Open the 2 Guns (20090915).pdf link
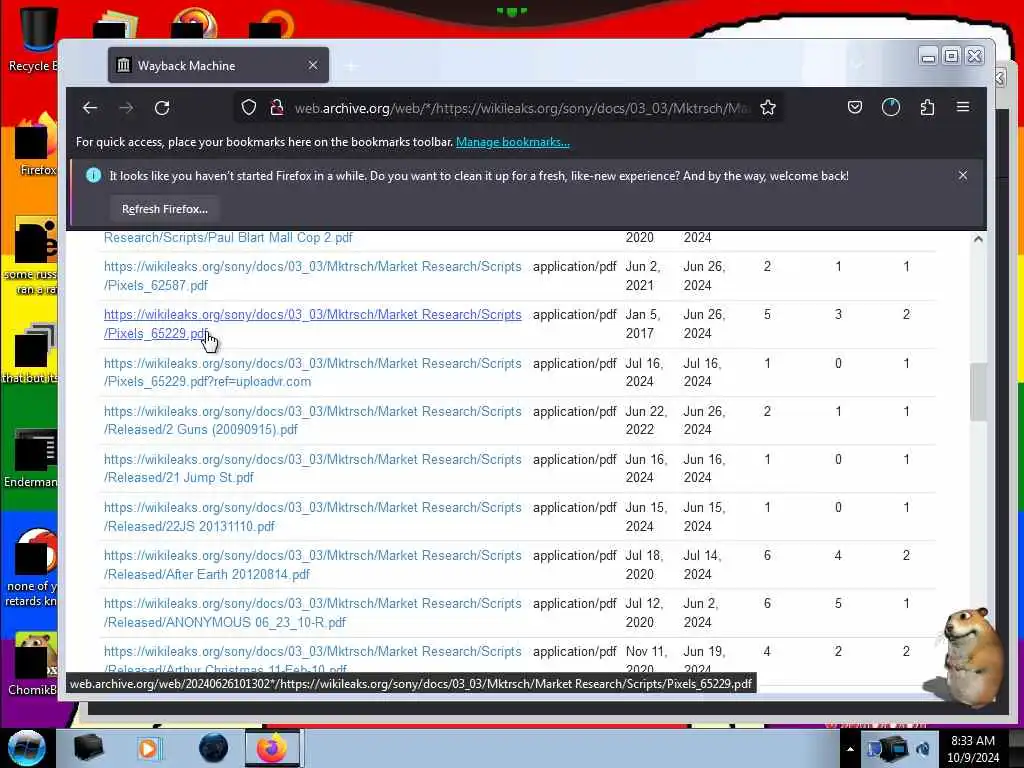 312,421
